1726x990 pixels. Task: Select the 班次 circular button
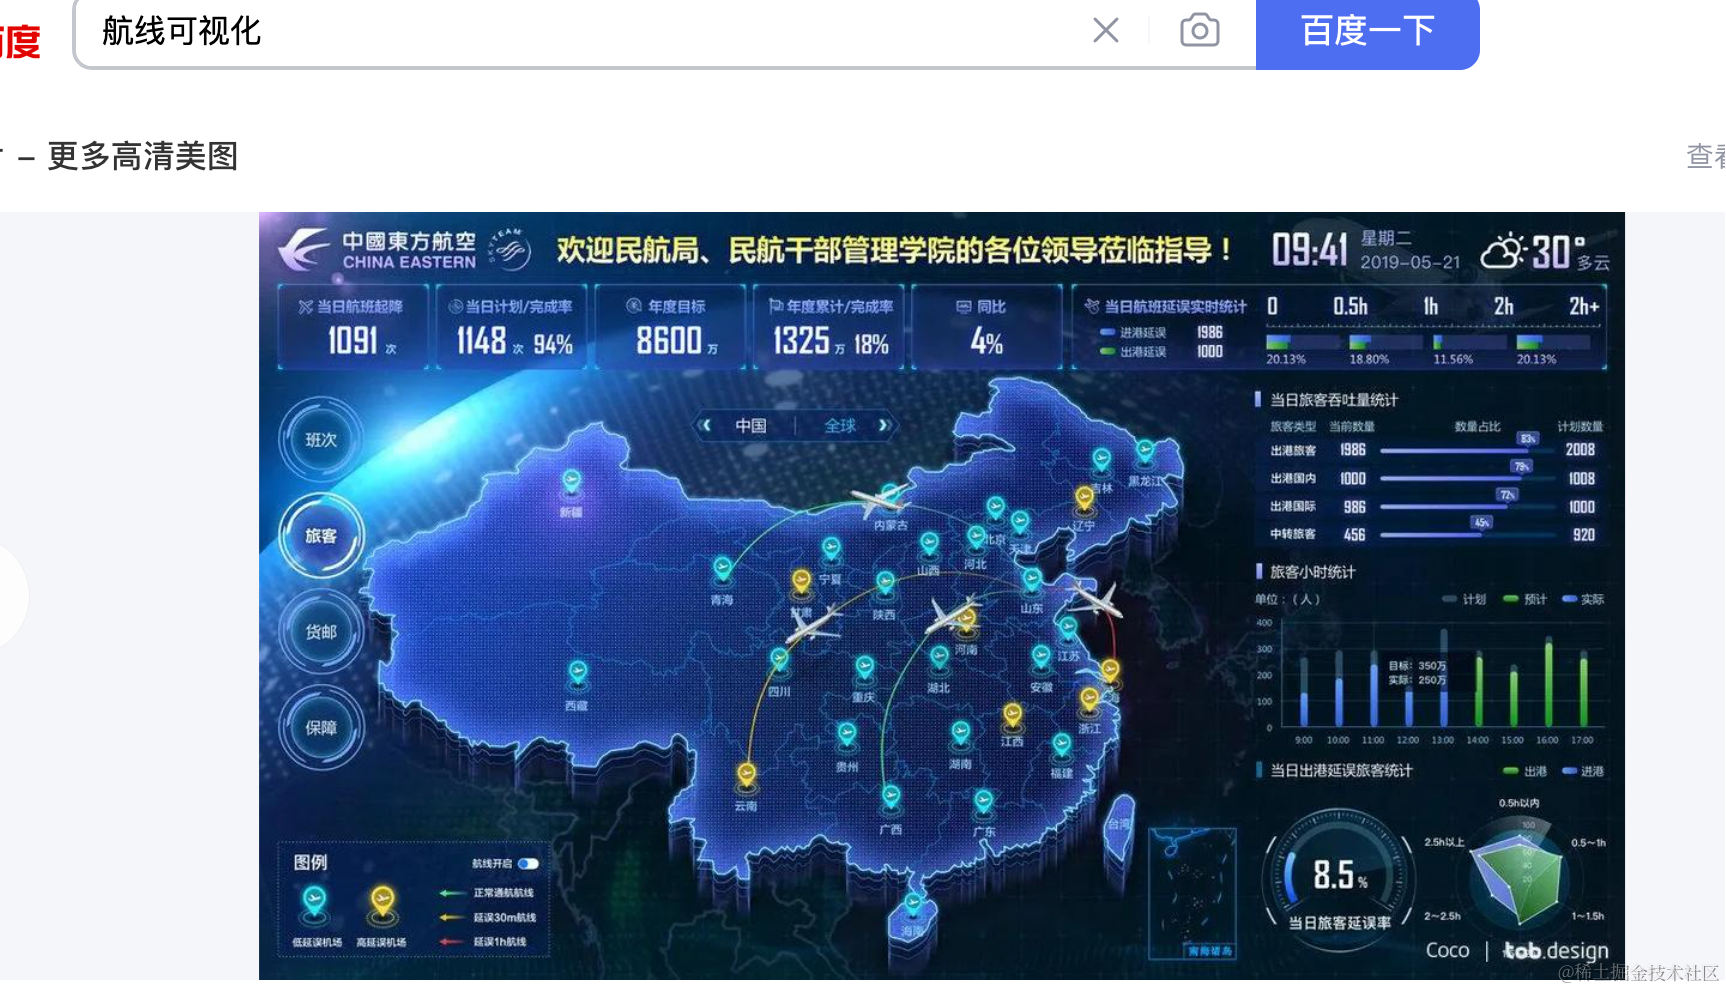pos(321,440)
